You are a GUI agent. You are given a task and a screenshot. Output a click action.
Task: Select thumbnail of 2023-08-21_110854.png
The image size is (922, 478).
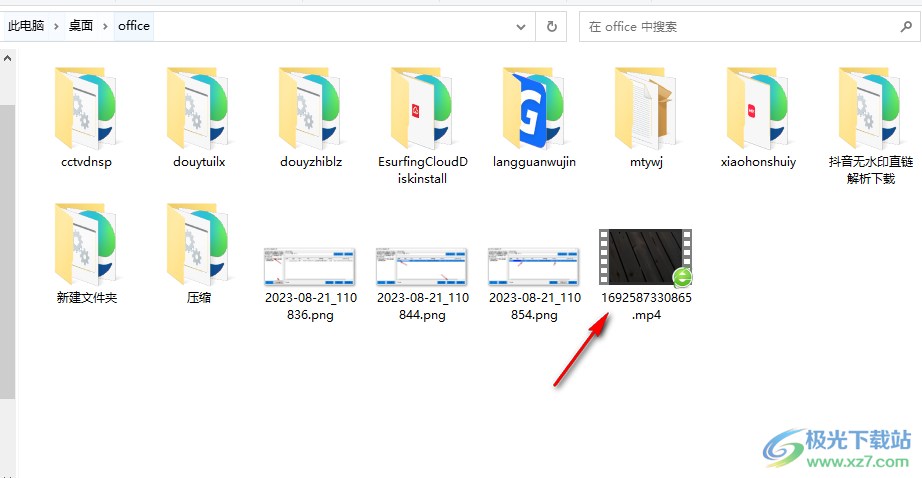(x=534, y=266)
